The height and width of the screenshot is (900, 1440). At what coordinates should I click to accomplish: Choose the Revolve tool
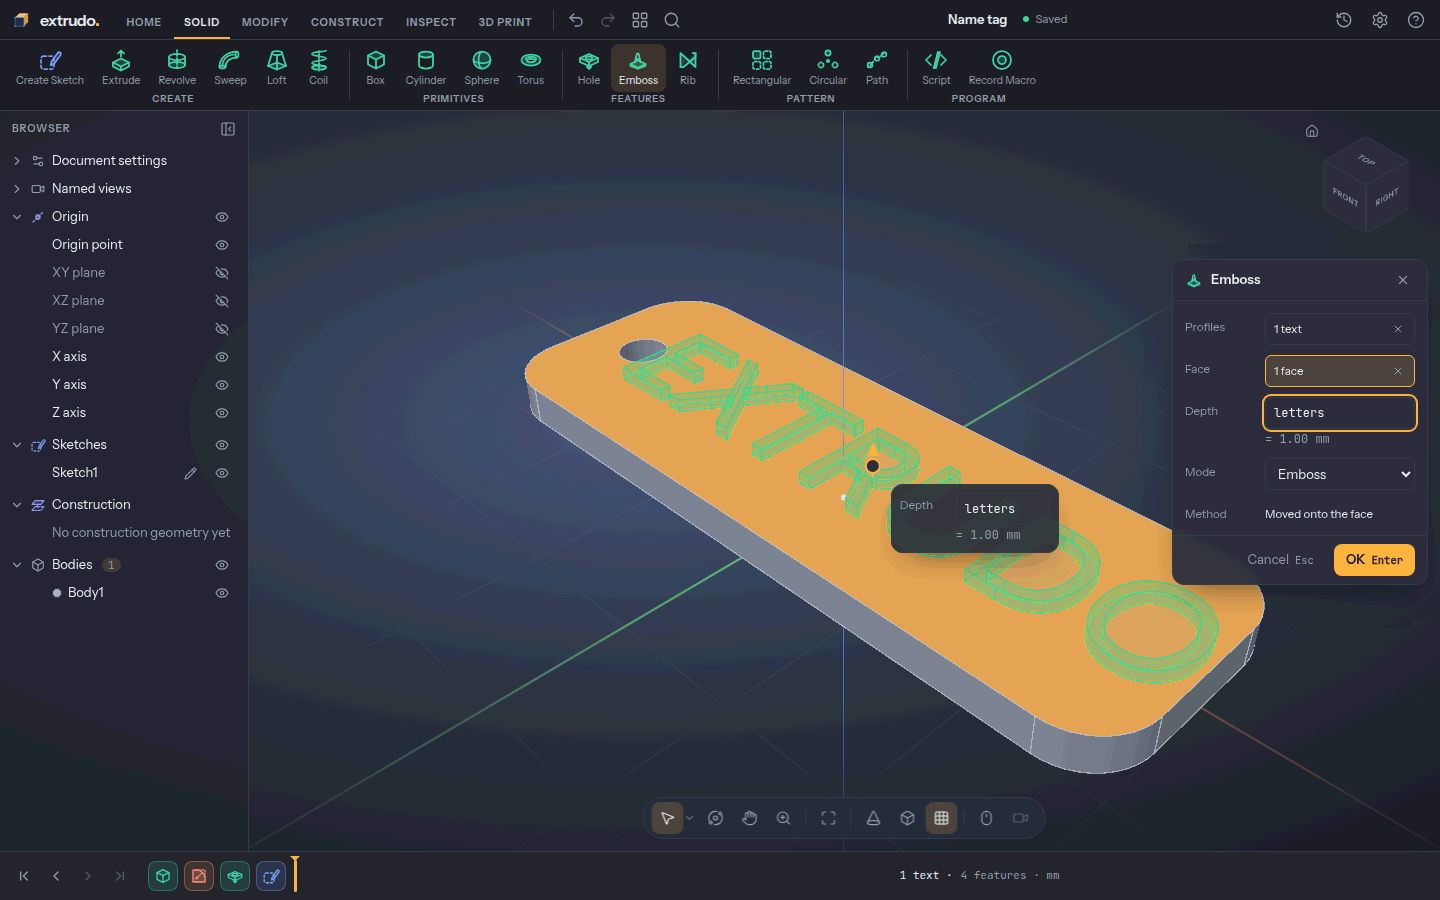[x=177, y=68]
